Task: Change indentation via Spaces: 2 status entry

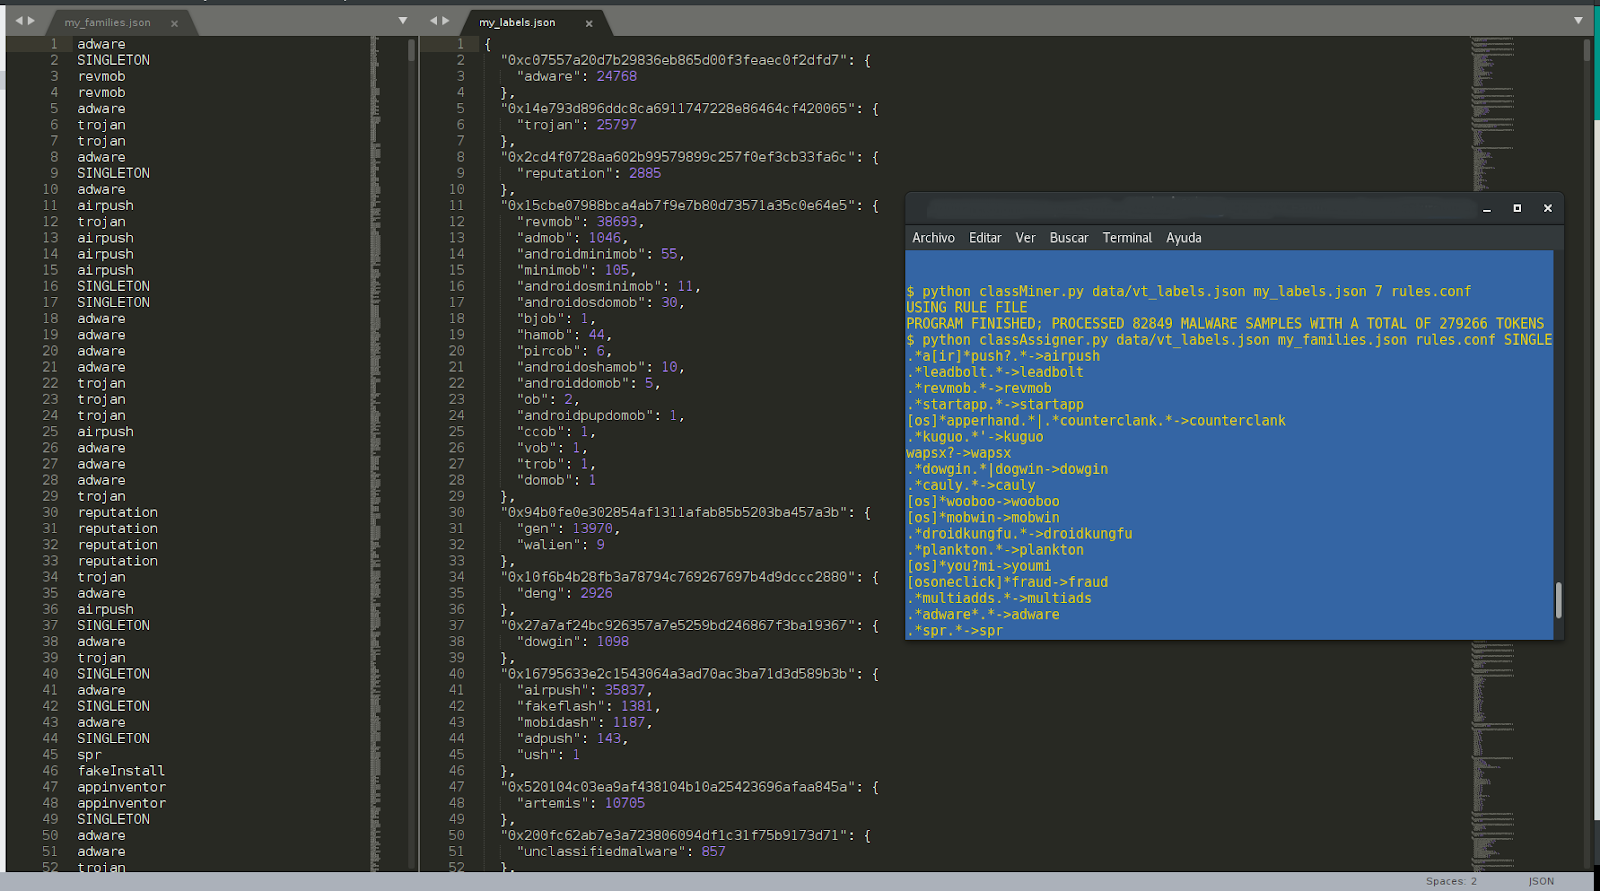Action: (x=1451, y=882)
